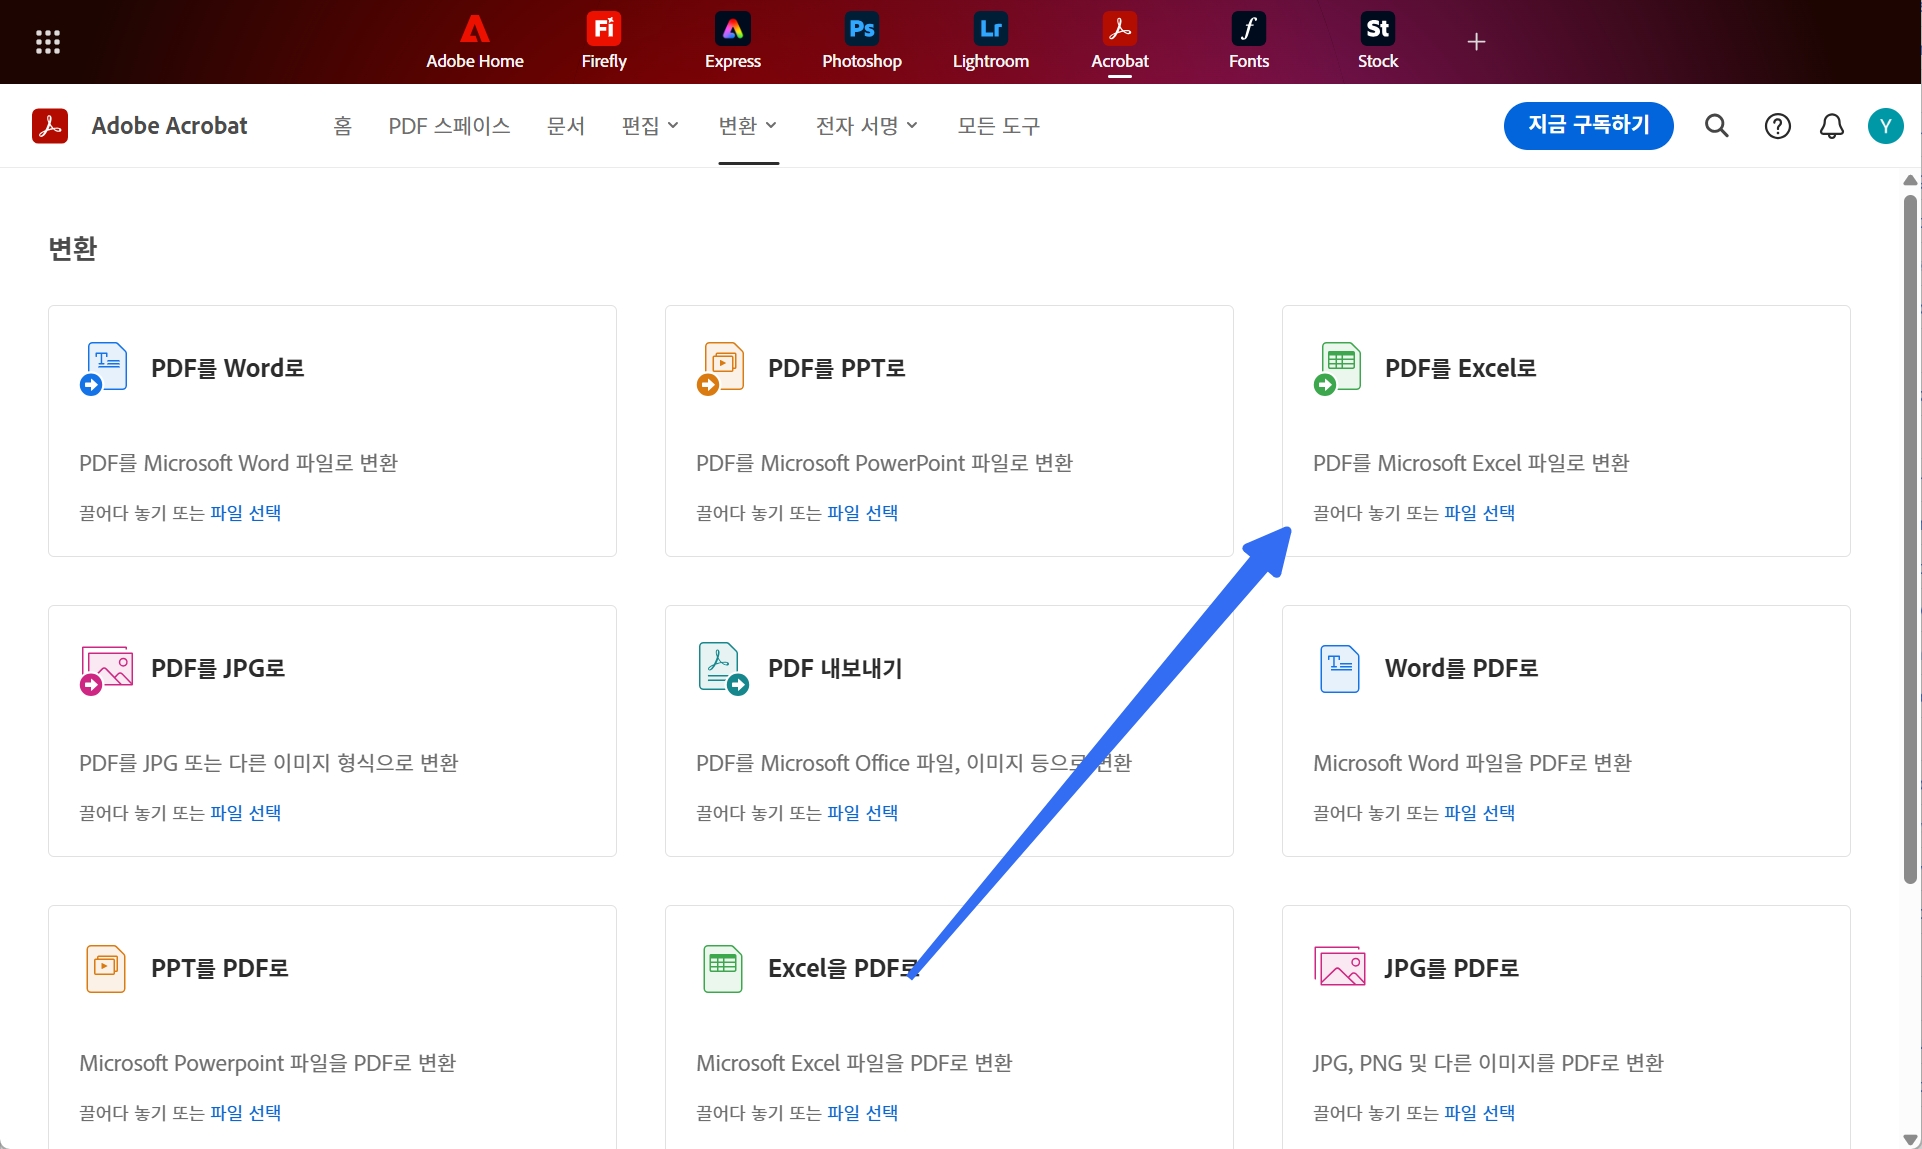Select the PDF를 JPG로 card title
This screenshot has height=1149, width=1922.
(x=218, y=669)
